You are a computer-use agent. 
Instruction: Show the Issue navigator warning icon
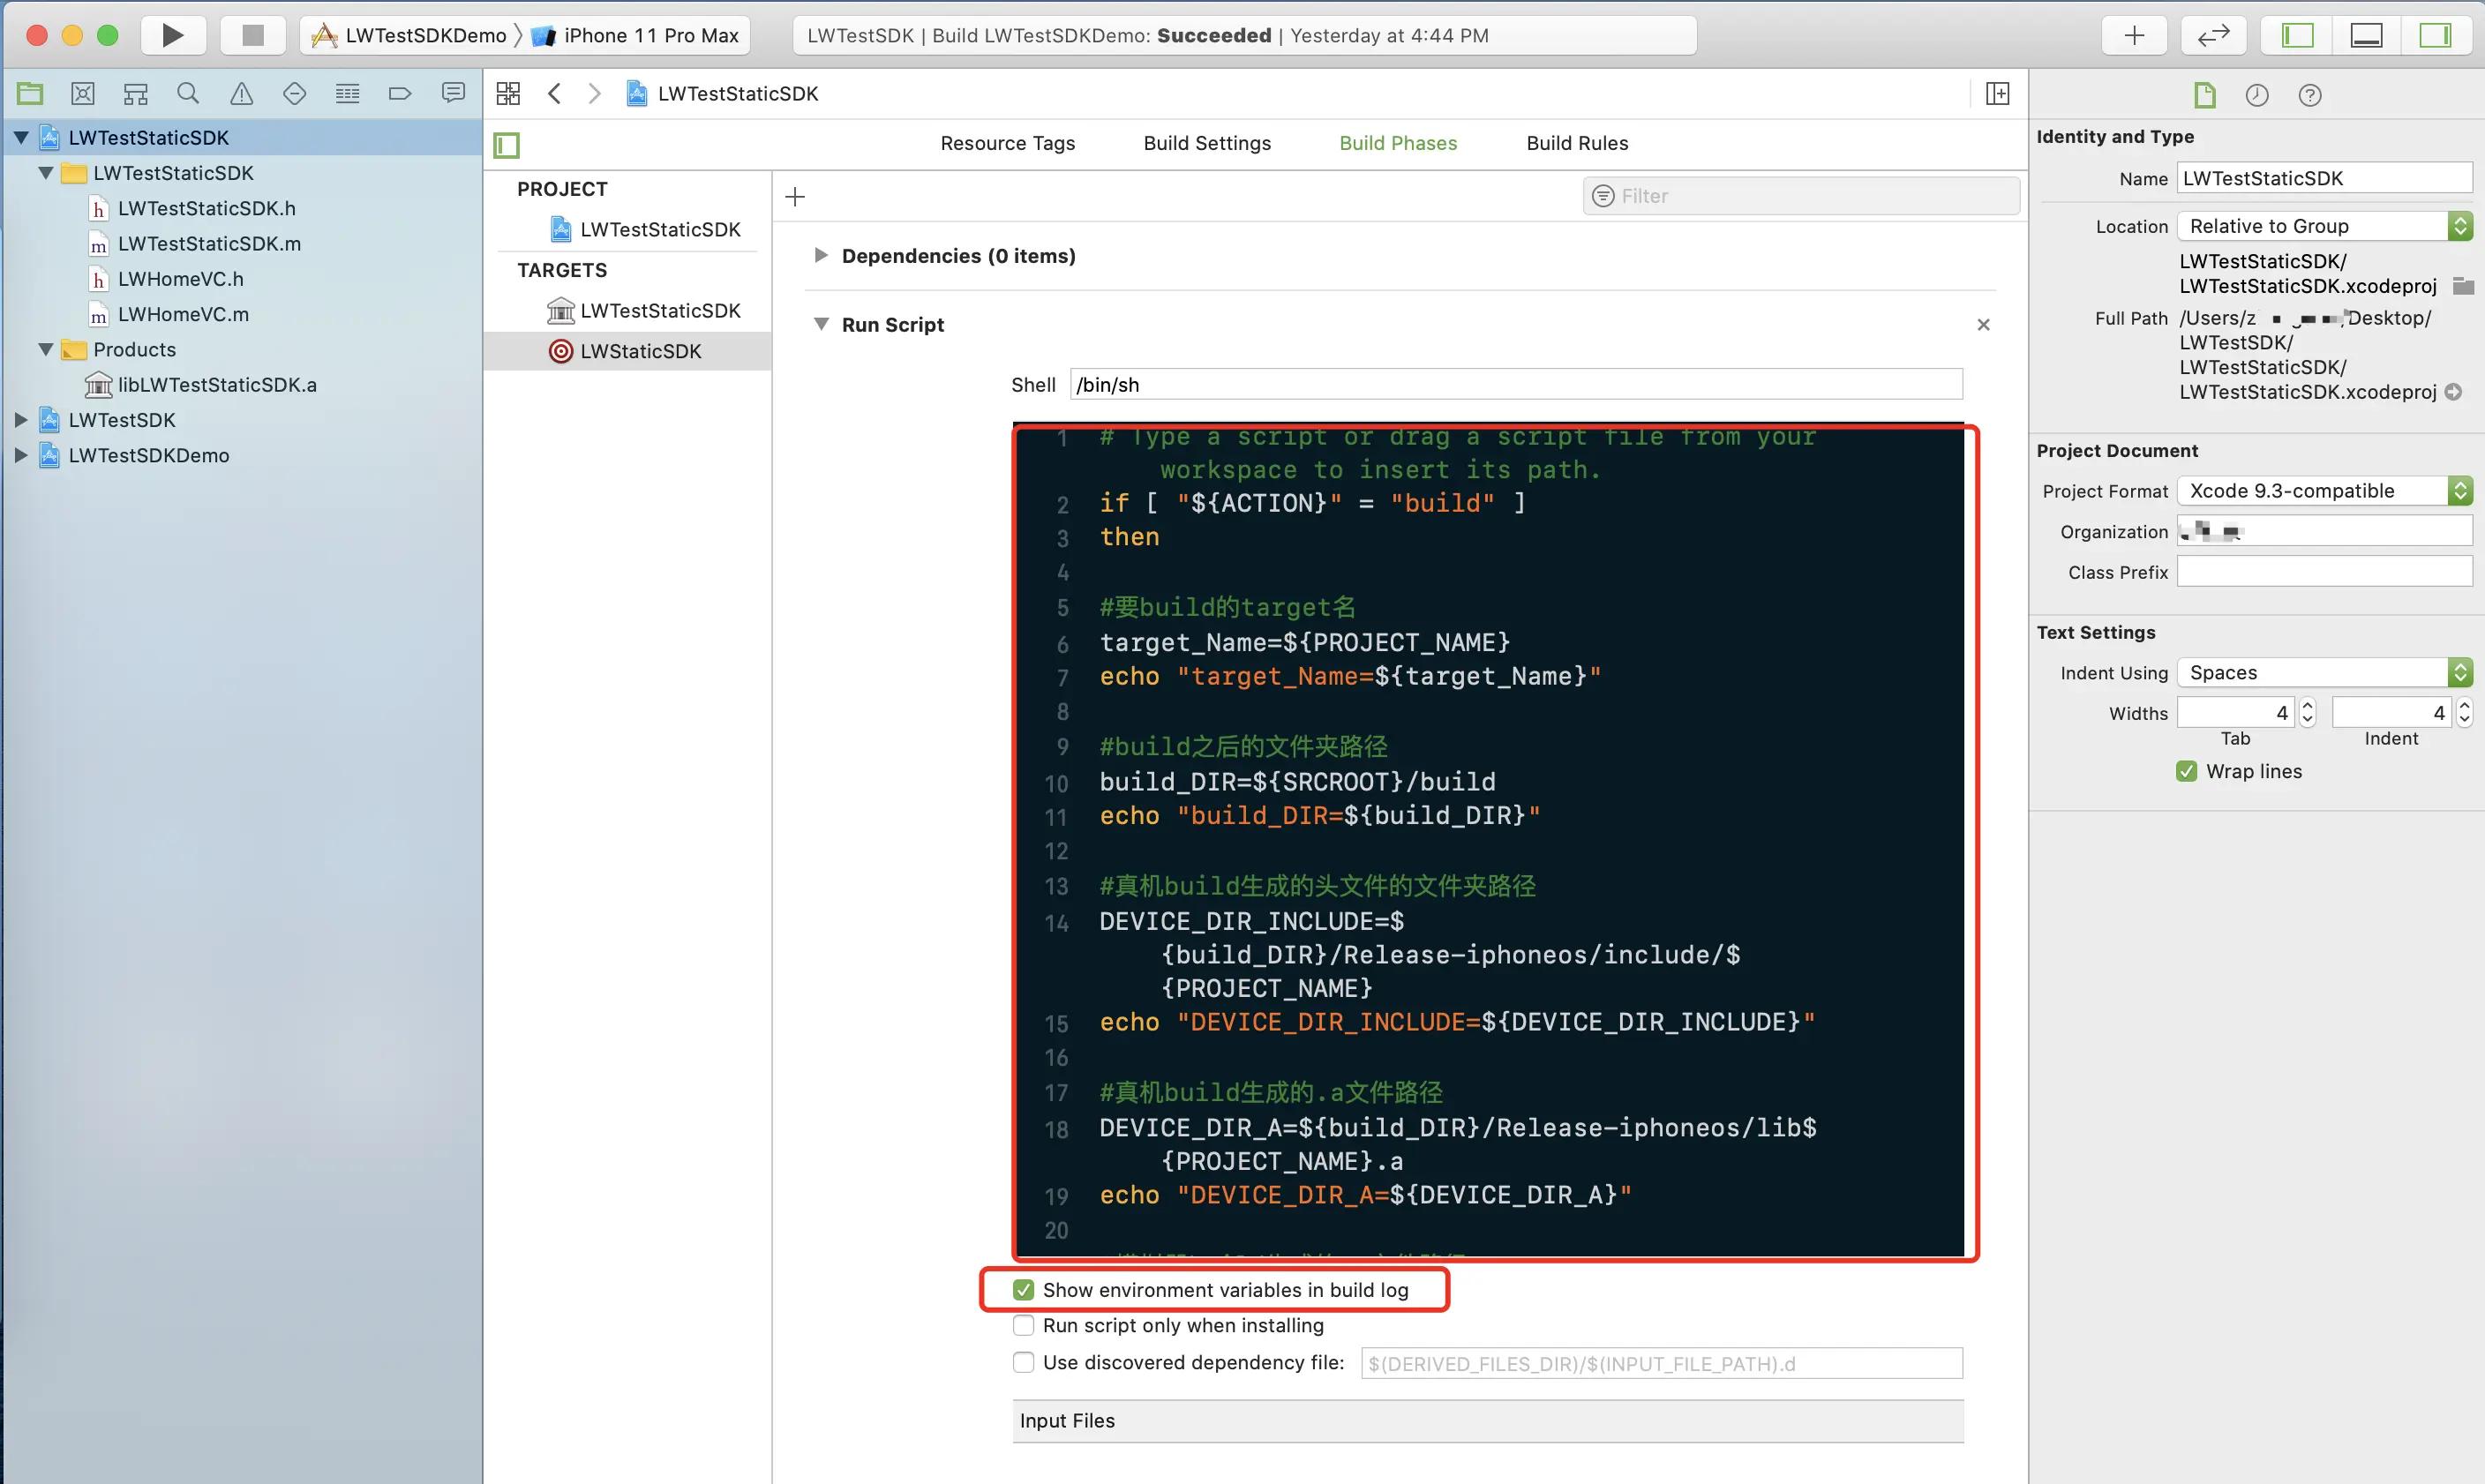241,94
